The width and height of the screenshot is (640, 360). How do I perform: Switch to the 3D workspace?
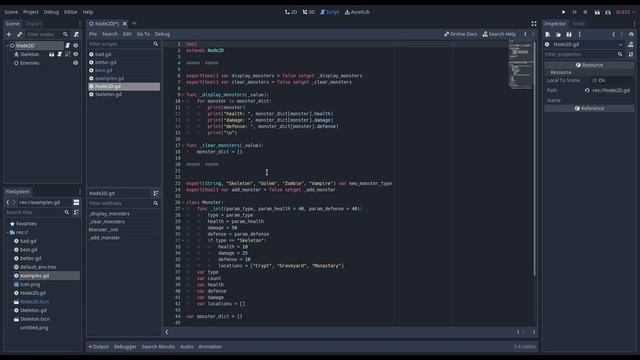click(x=309, y=12)
